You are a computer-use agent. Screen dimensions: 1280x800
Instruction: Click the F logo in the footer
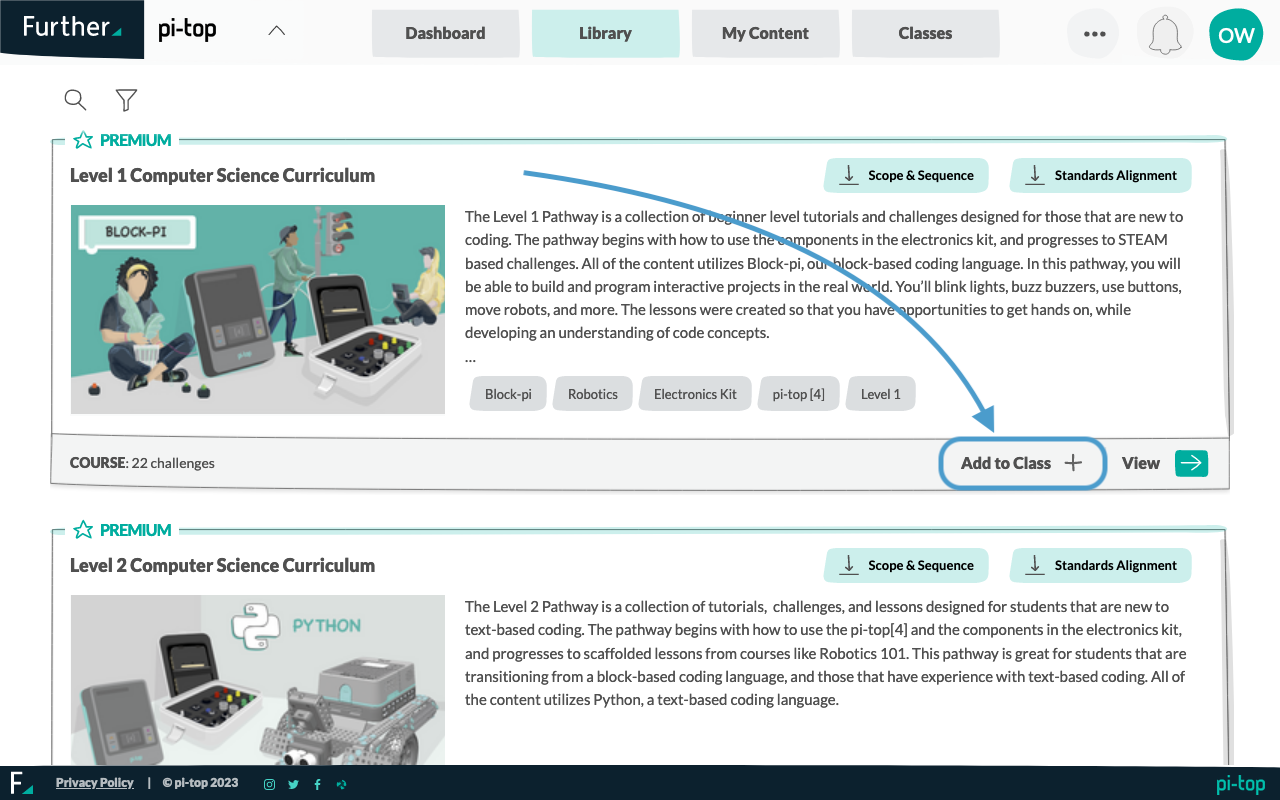pos(21,782)
